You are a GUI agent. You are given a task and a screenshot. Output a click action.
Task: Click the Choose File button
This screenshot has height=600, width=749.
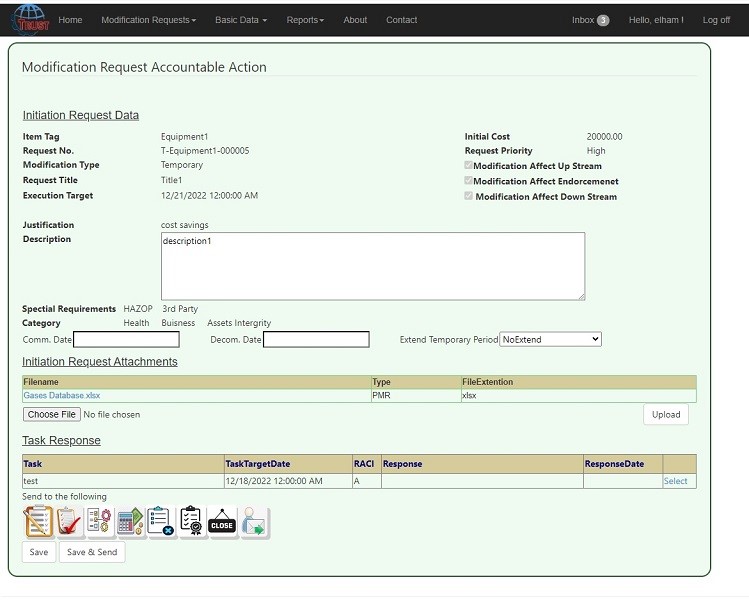point(52,414)
